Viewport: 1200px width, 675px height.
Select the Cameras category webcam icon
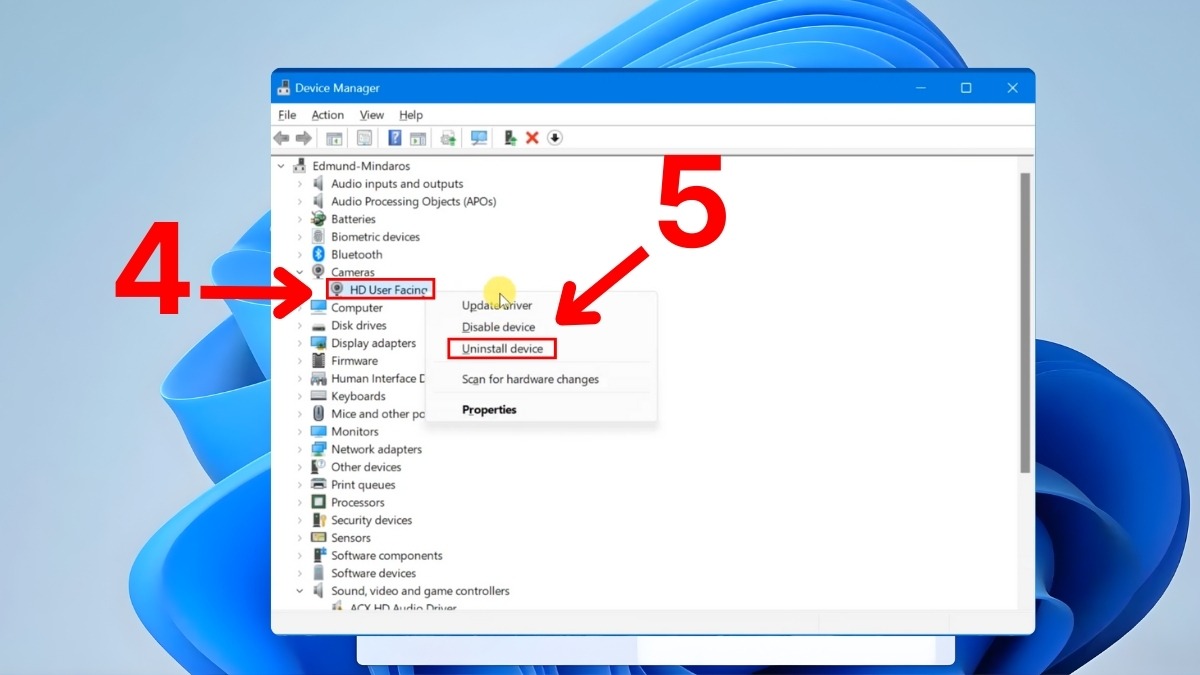(x=319, y=272)
